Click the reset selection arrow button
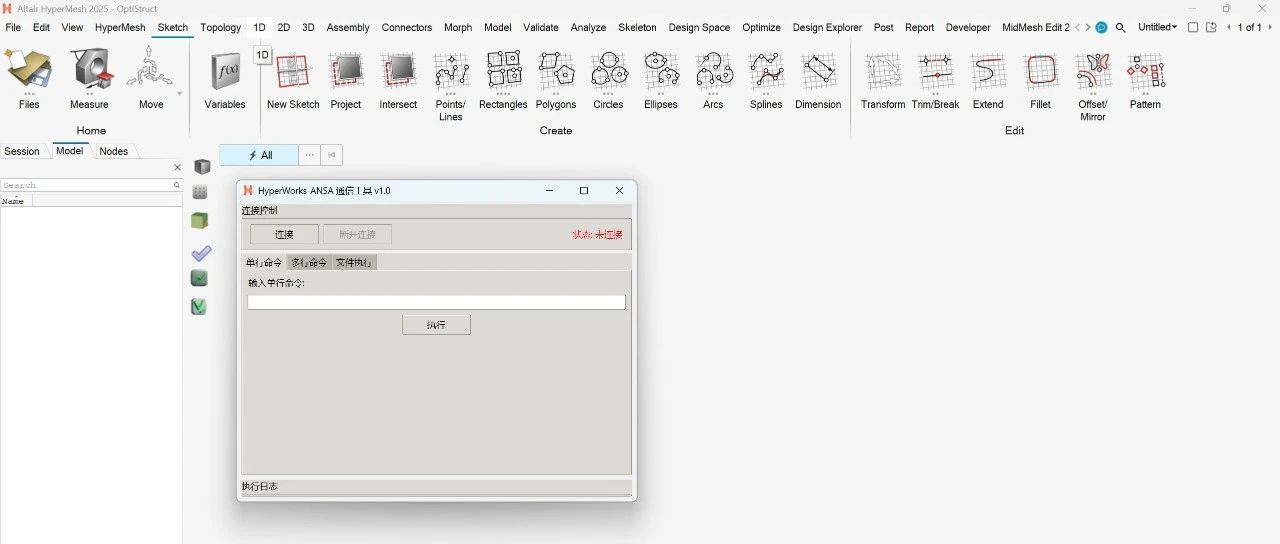The height and width of the screenshot is (544, 1280). point(332,155)
